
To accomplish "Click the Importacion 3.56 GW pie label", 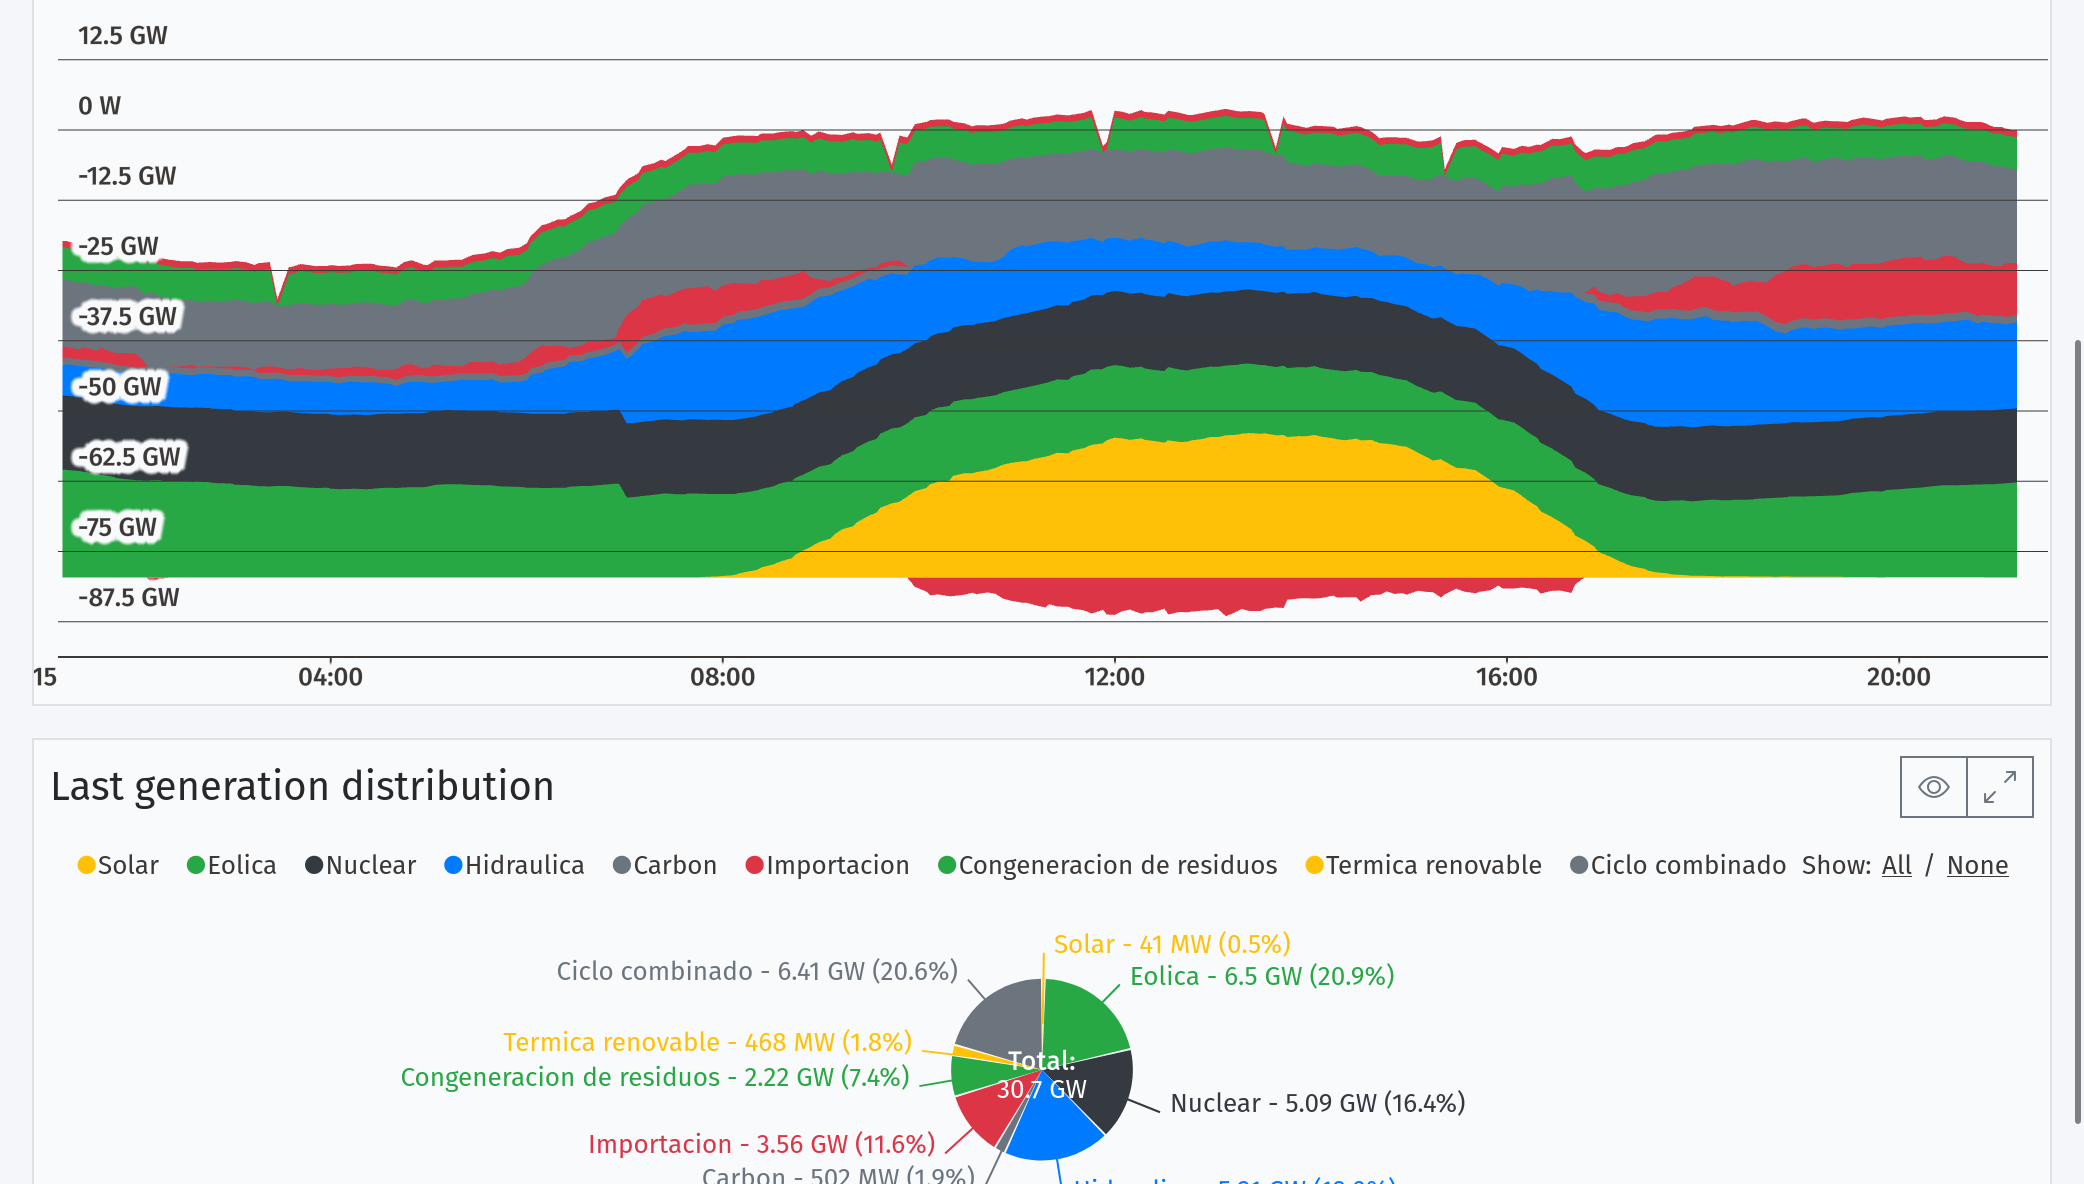I will [761, 1144].
